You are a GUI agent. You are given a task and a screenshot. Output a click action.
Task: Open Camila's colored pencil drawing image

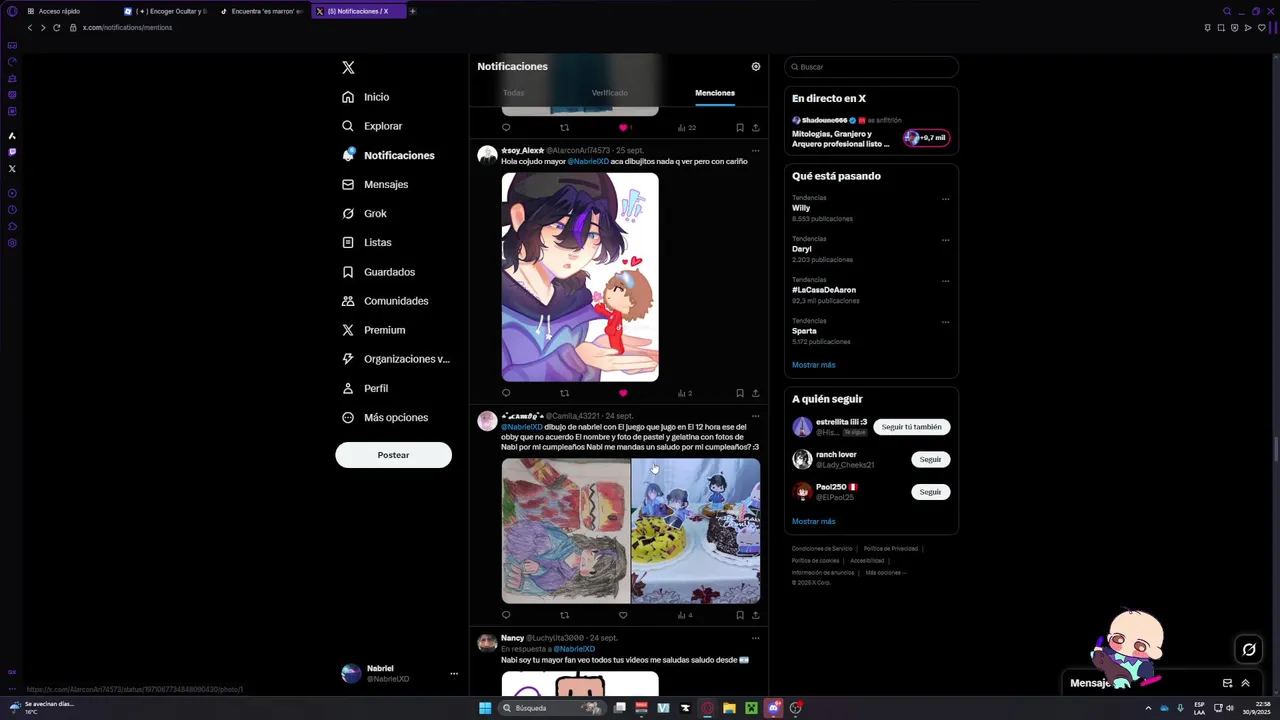[566, 531]
